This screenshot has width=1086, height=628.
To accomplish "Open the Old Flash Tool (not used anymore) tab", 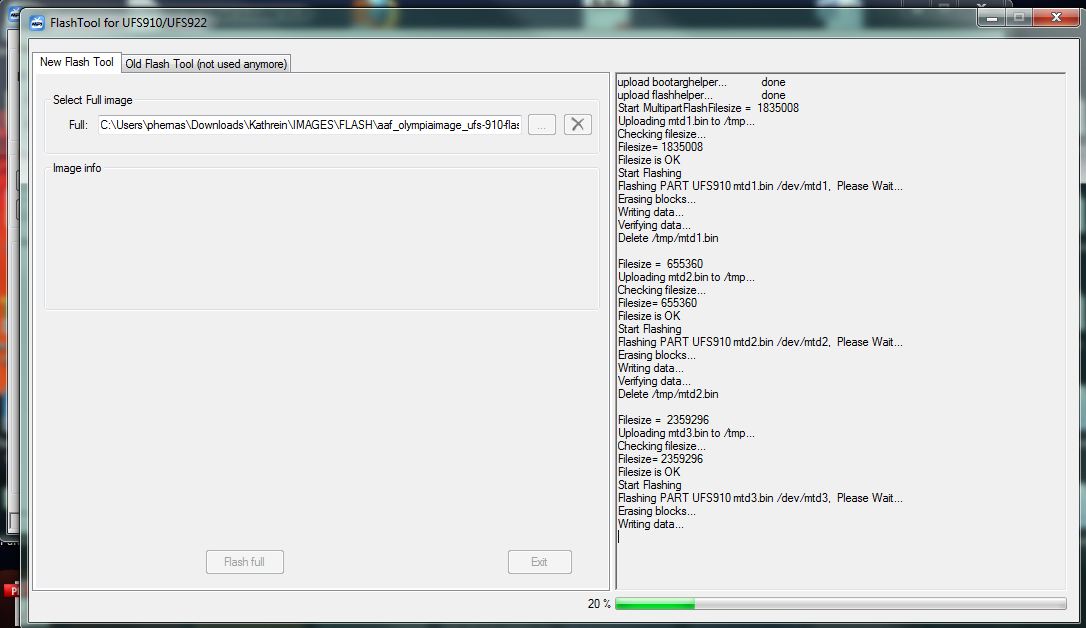I will pyautogui.click(x=206, y=64).
